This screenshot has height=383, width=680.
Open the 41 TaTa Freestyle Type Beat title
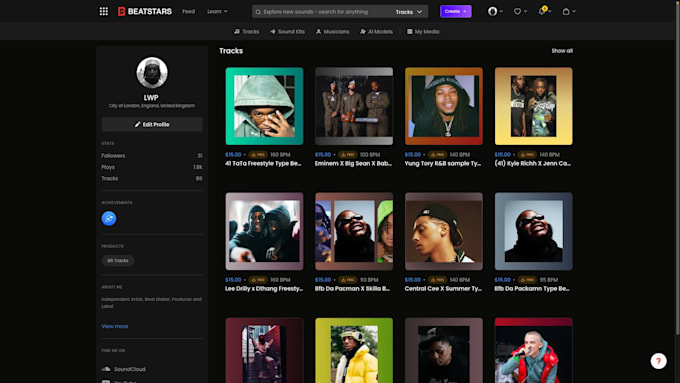point(263,164)
